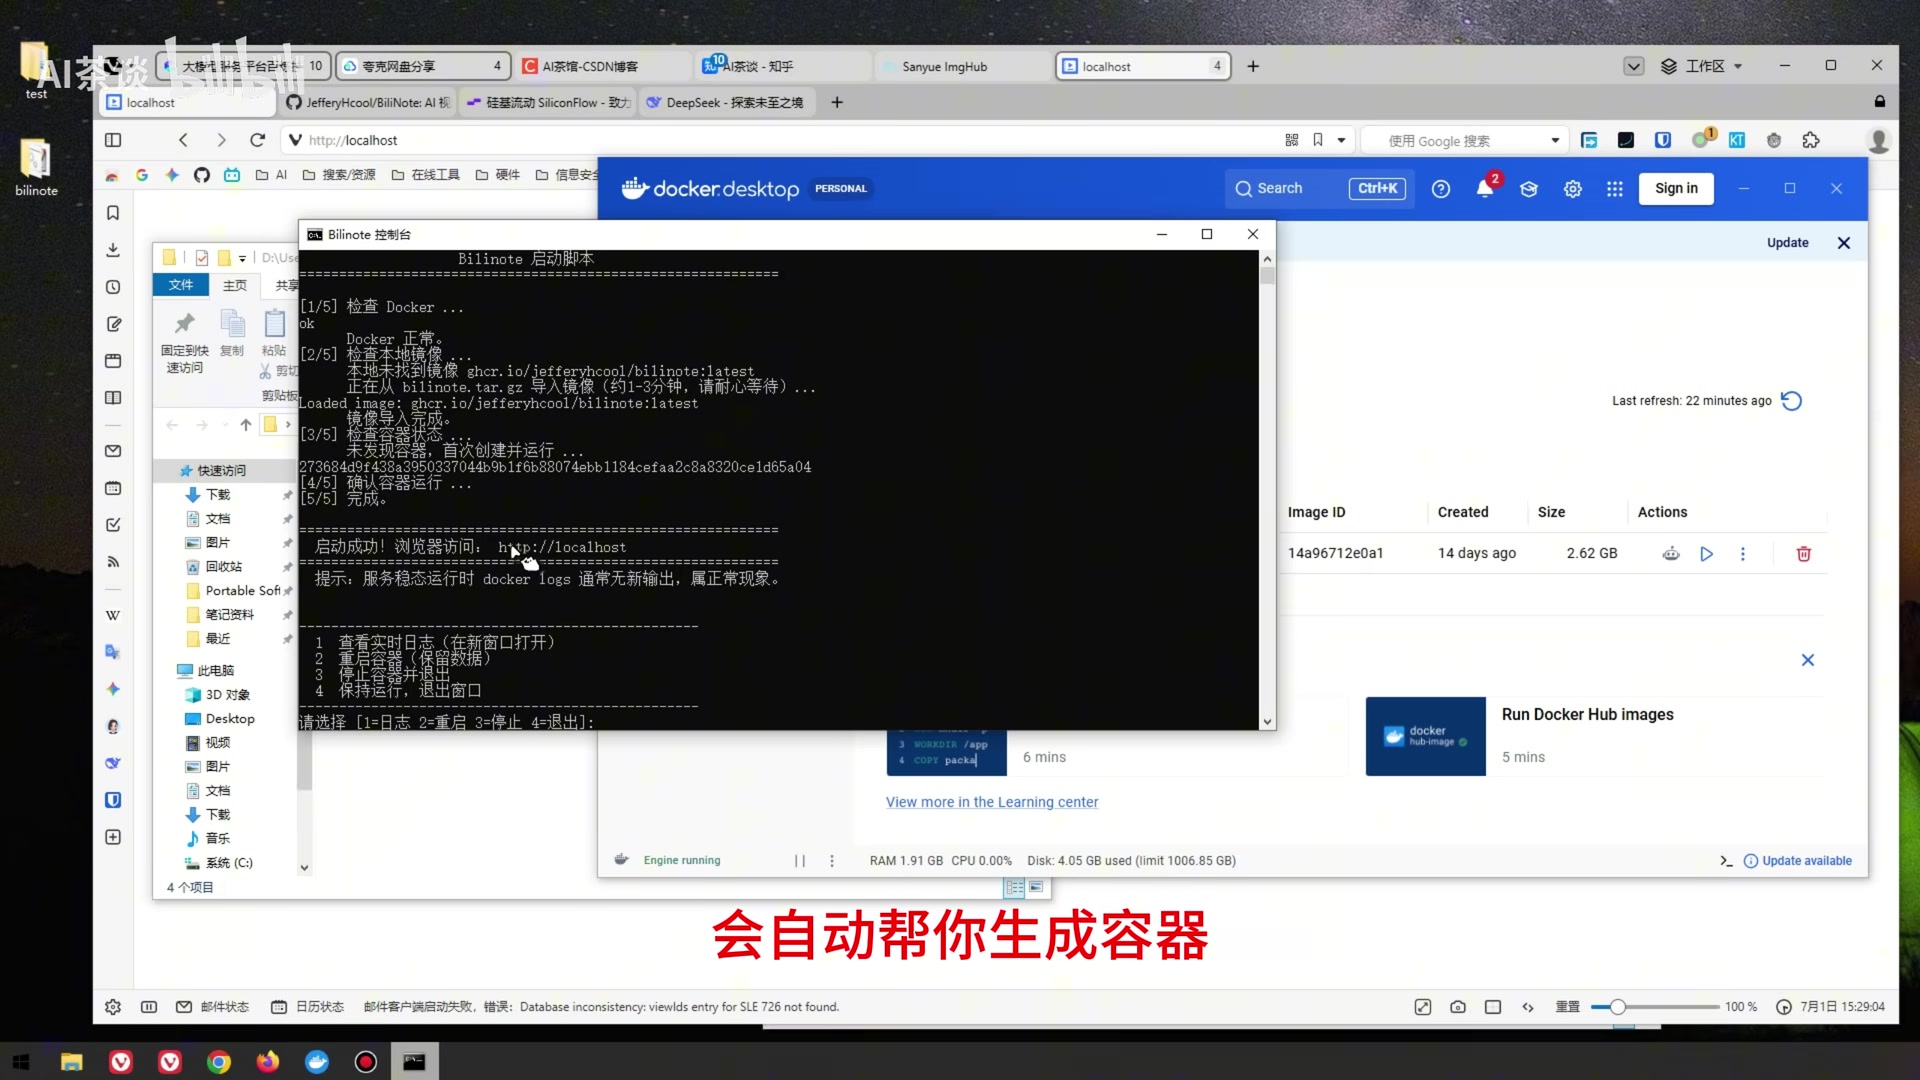Open the search engine dropdown arrow
The width and height of the screenshot is (1920, 1080).
[x=1555, y=141]
